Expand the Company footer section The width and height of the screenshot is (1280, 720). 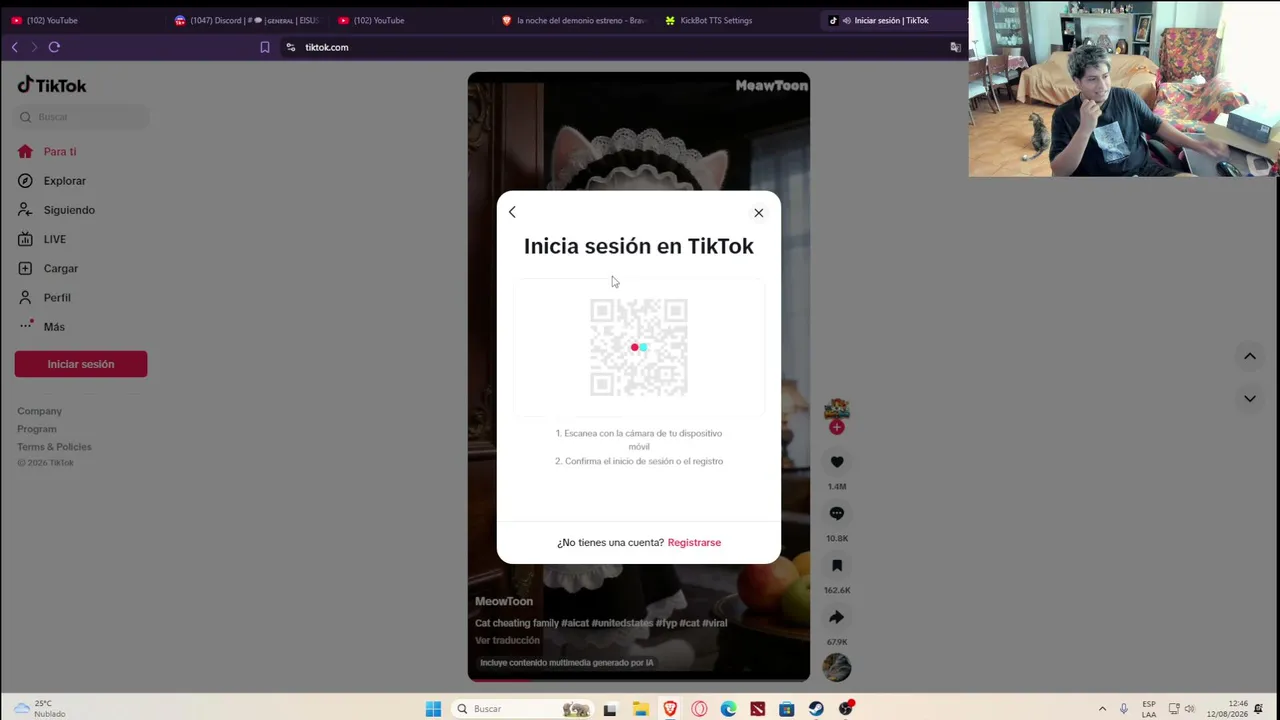point(39,411)
